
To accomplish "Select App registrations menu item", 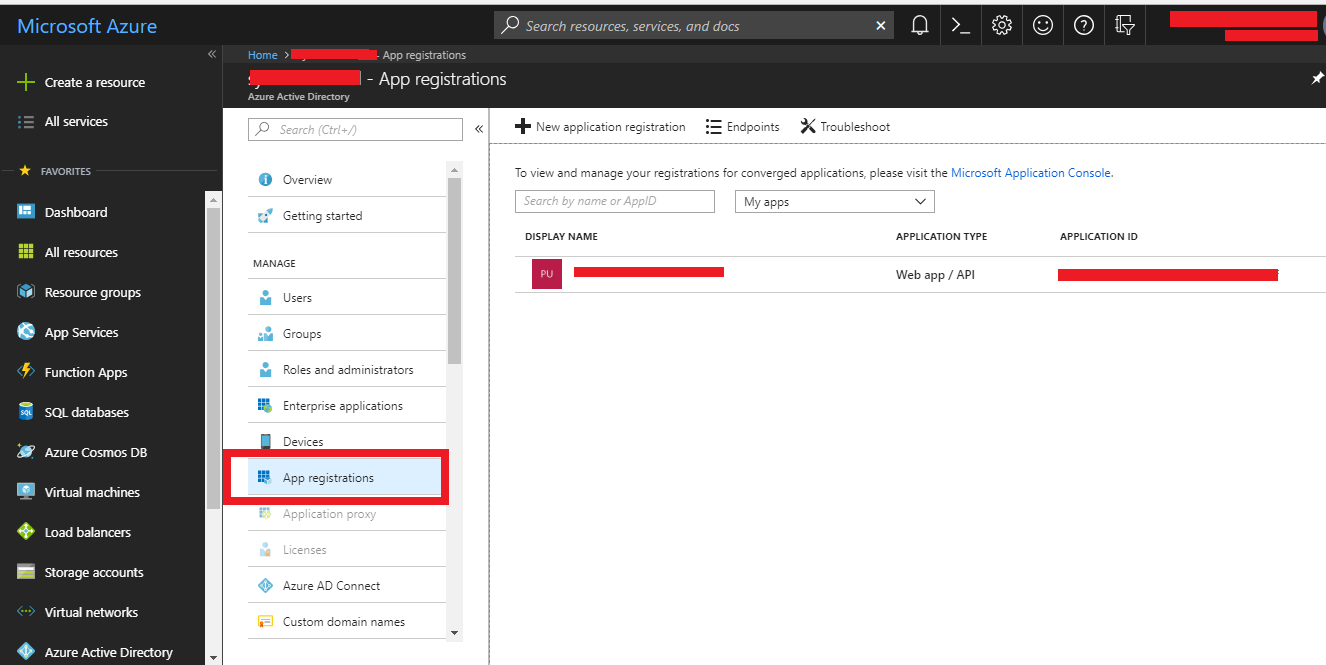I will [346, 478].
